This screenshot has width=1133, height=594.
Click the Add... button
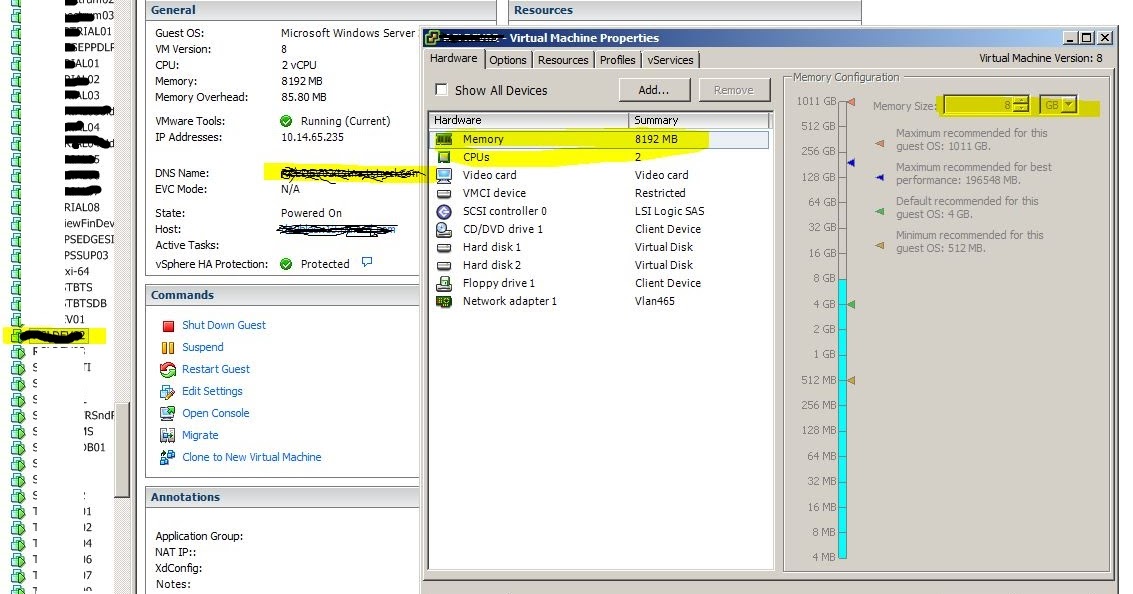point(654,90)
